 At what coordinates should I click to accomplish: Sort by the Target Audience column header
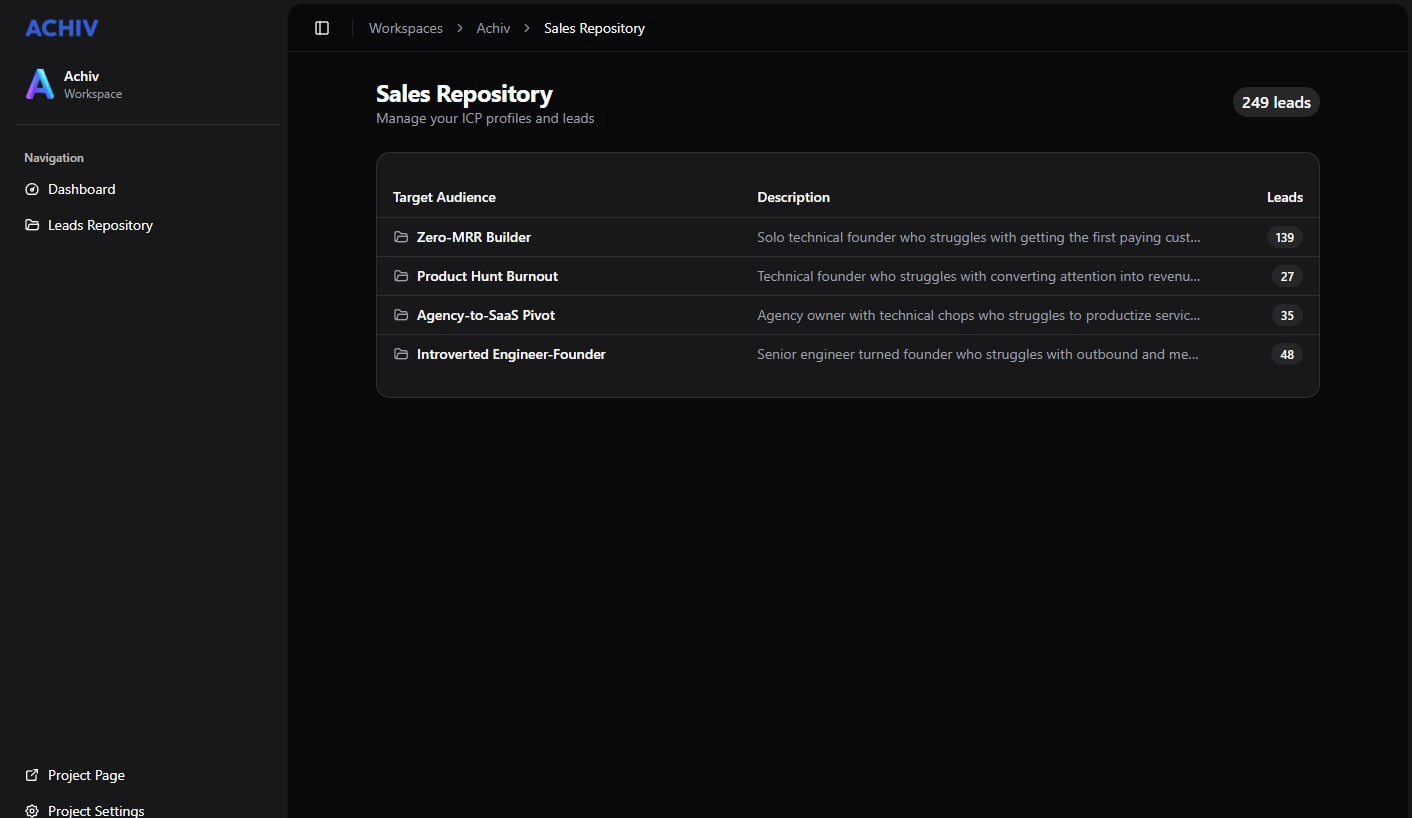coord(444,197)
